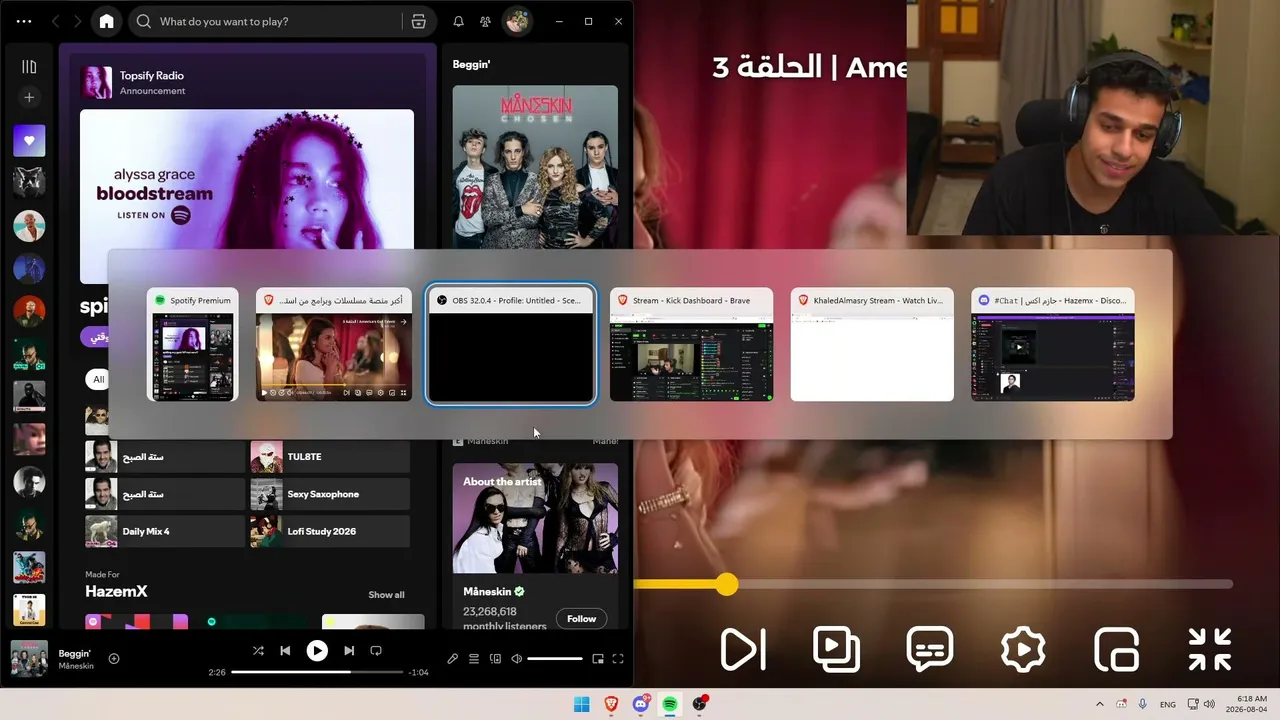
Task: Switch to the Brave video streaming window
Action: (x=334, y=345)
